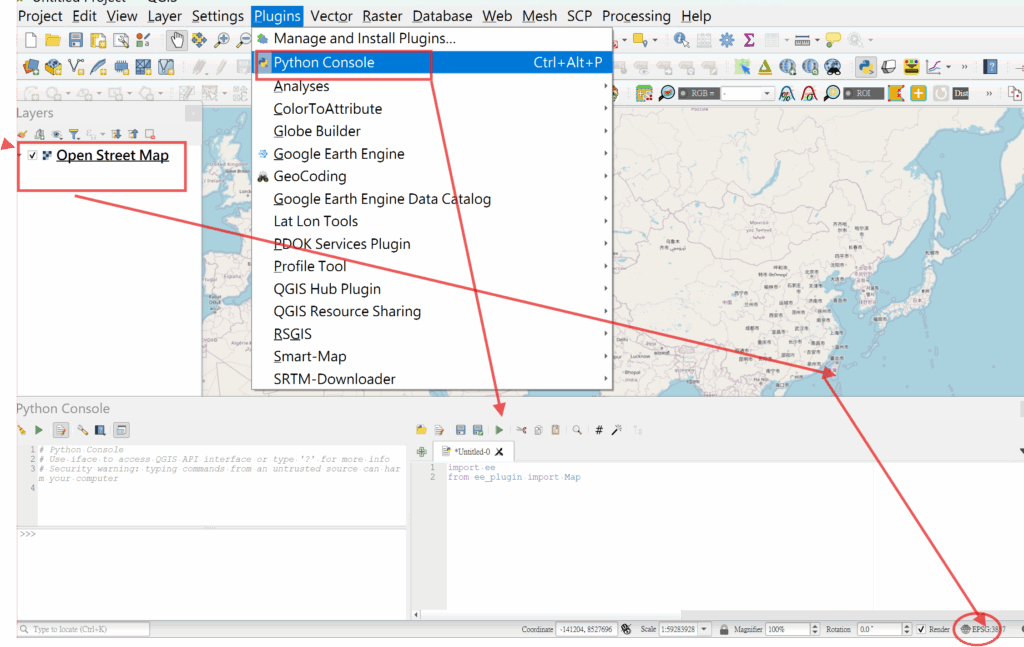Uncheck the Open Street Map layer visibility
1024x647 pixels.
pyautogui.click(x=33, y=156)
